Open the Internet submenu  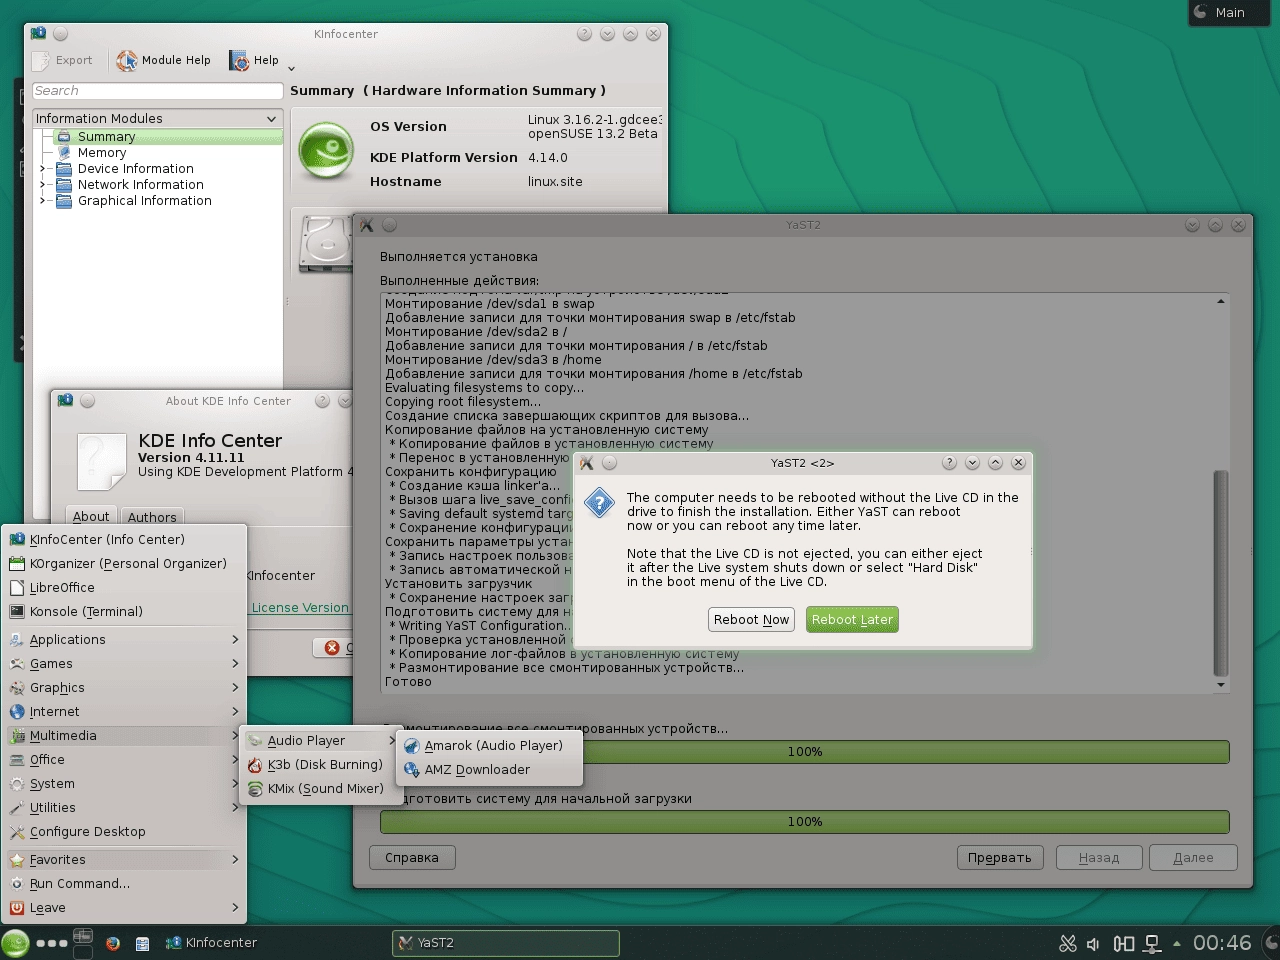(125, 712)
